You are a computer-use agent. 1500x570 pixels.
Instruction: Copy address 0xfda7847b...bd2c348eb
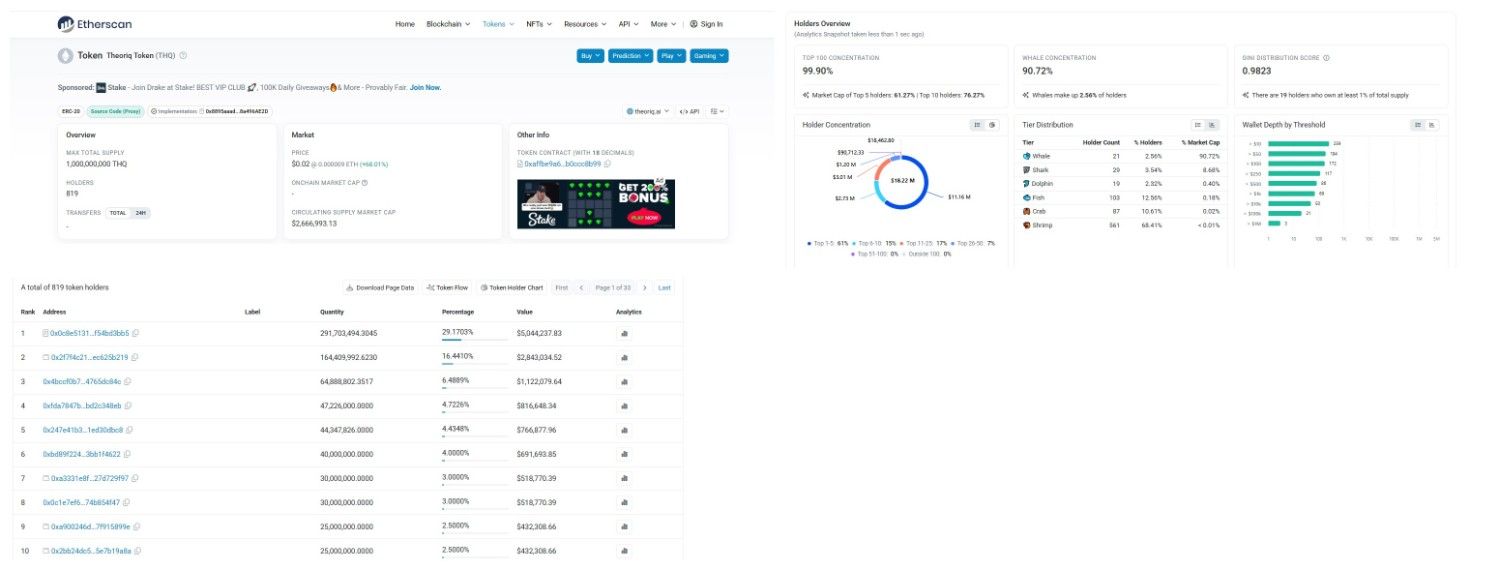point(129,406)
